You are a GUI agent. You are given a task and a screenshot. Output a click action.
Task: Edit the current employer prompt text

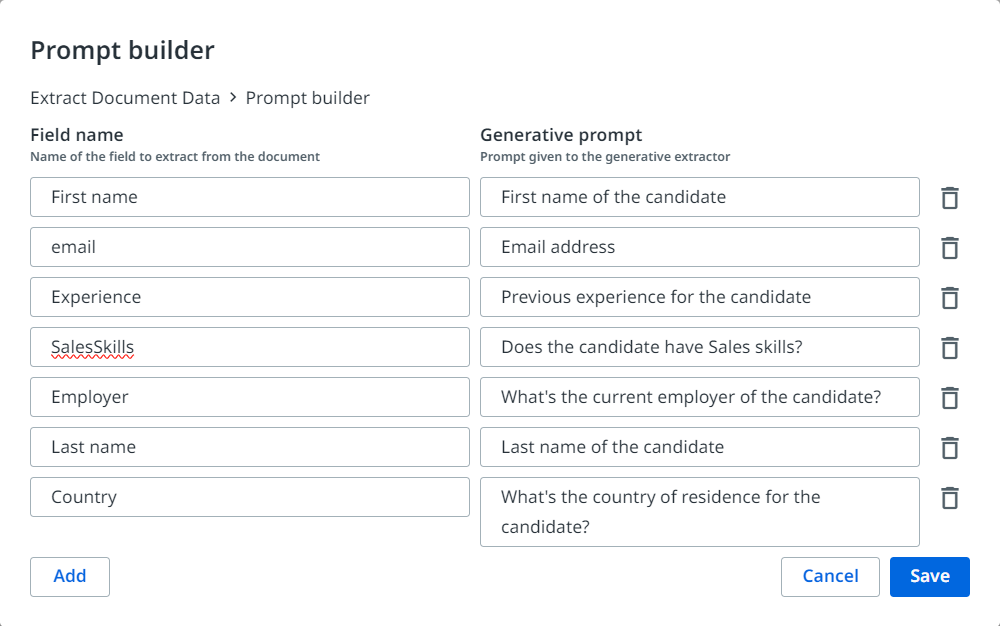click(x=699, y=397)
